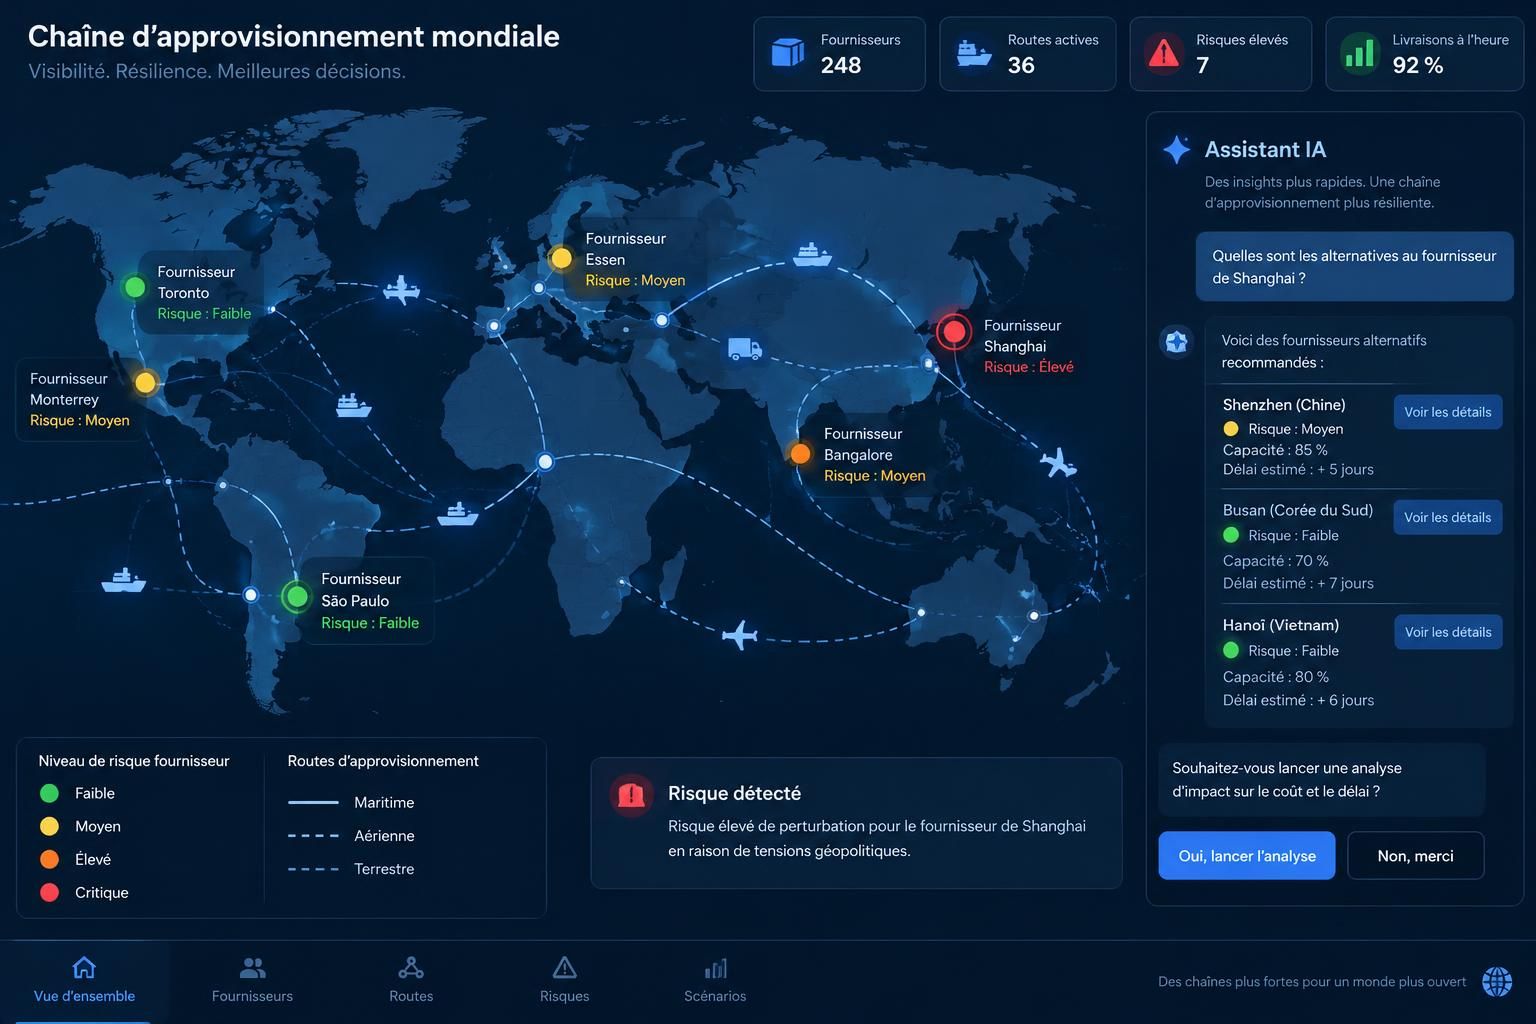Screen dimensions: 1536x1024
Task: Open the Routes actives 36 card
Action: tap(1027, 54)
